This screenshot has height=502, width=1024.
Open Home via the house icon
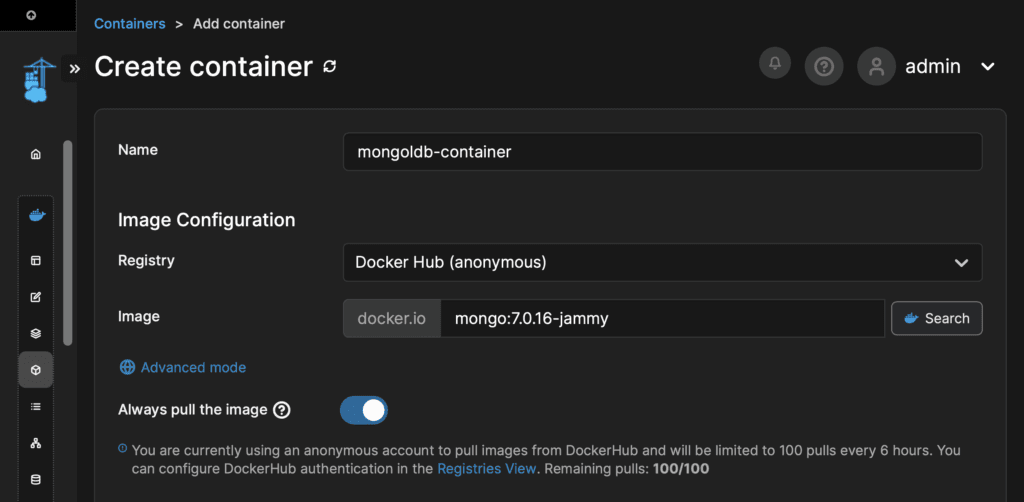(x=36, y=154)
